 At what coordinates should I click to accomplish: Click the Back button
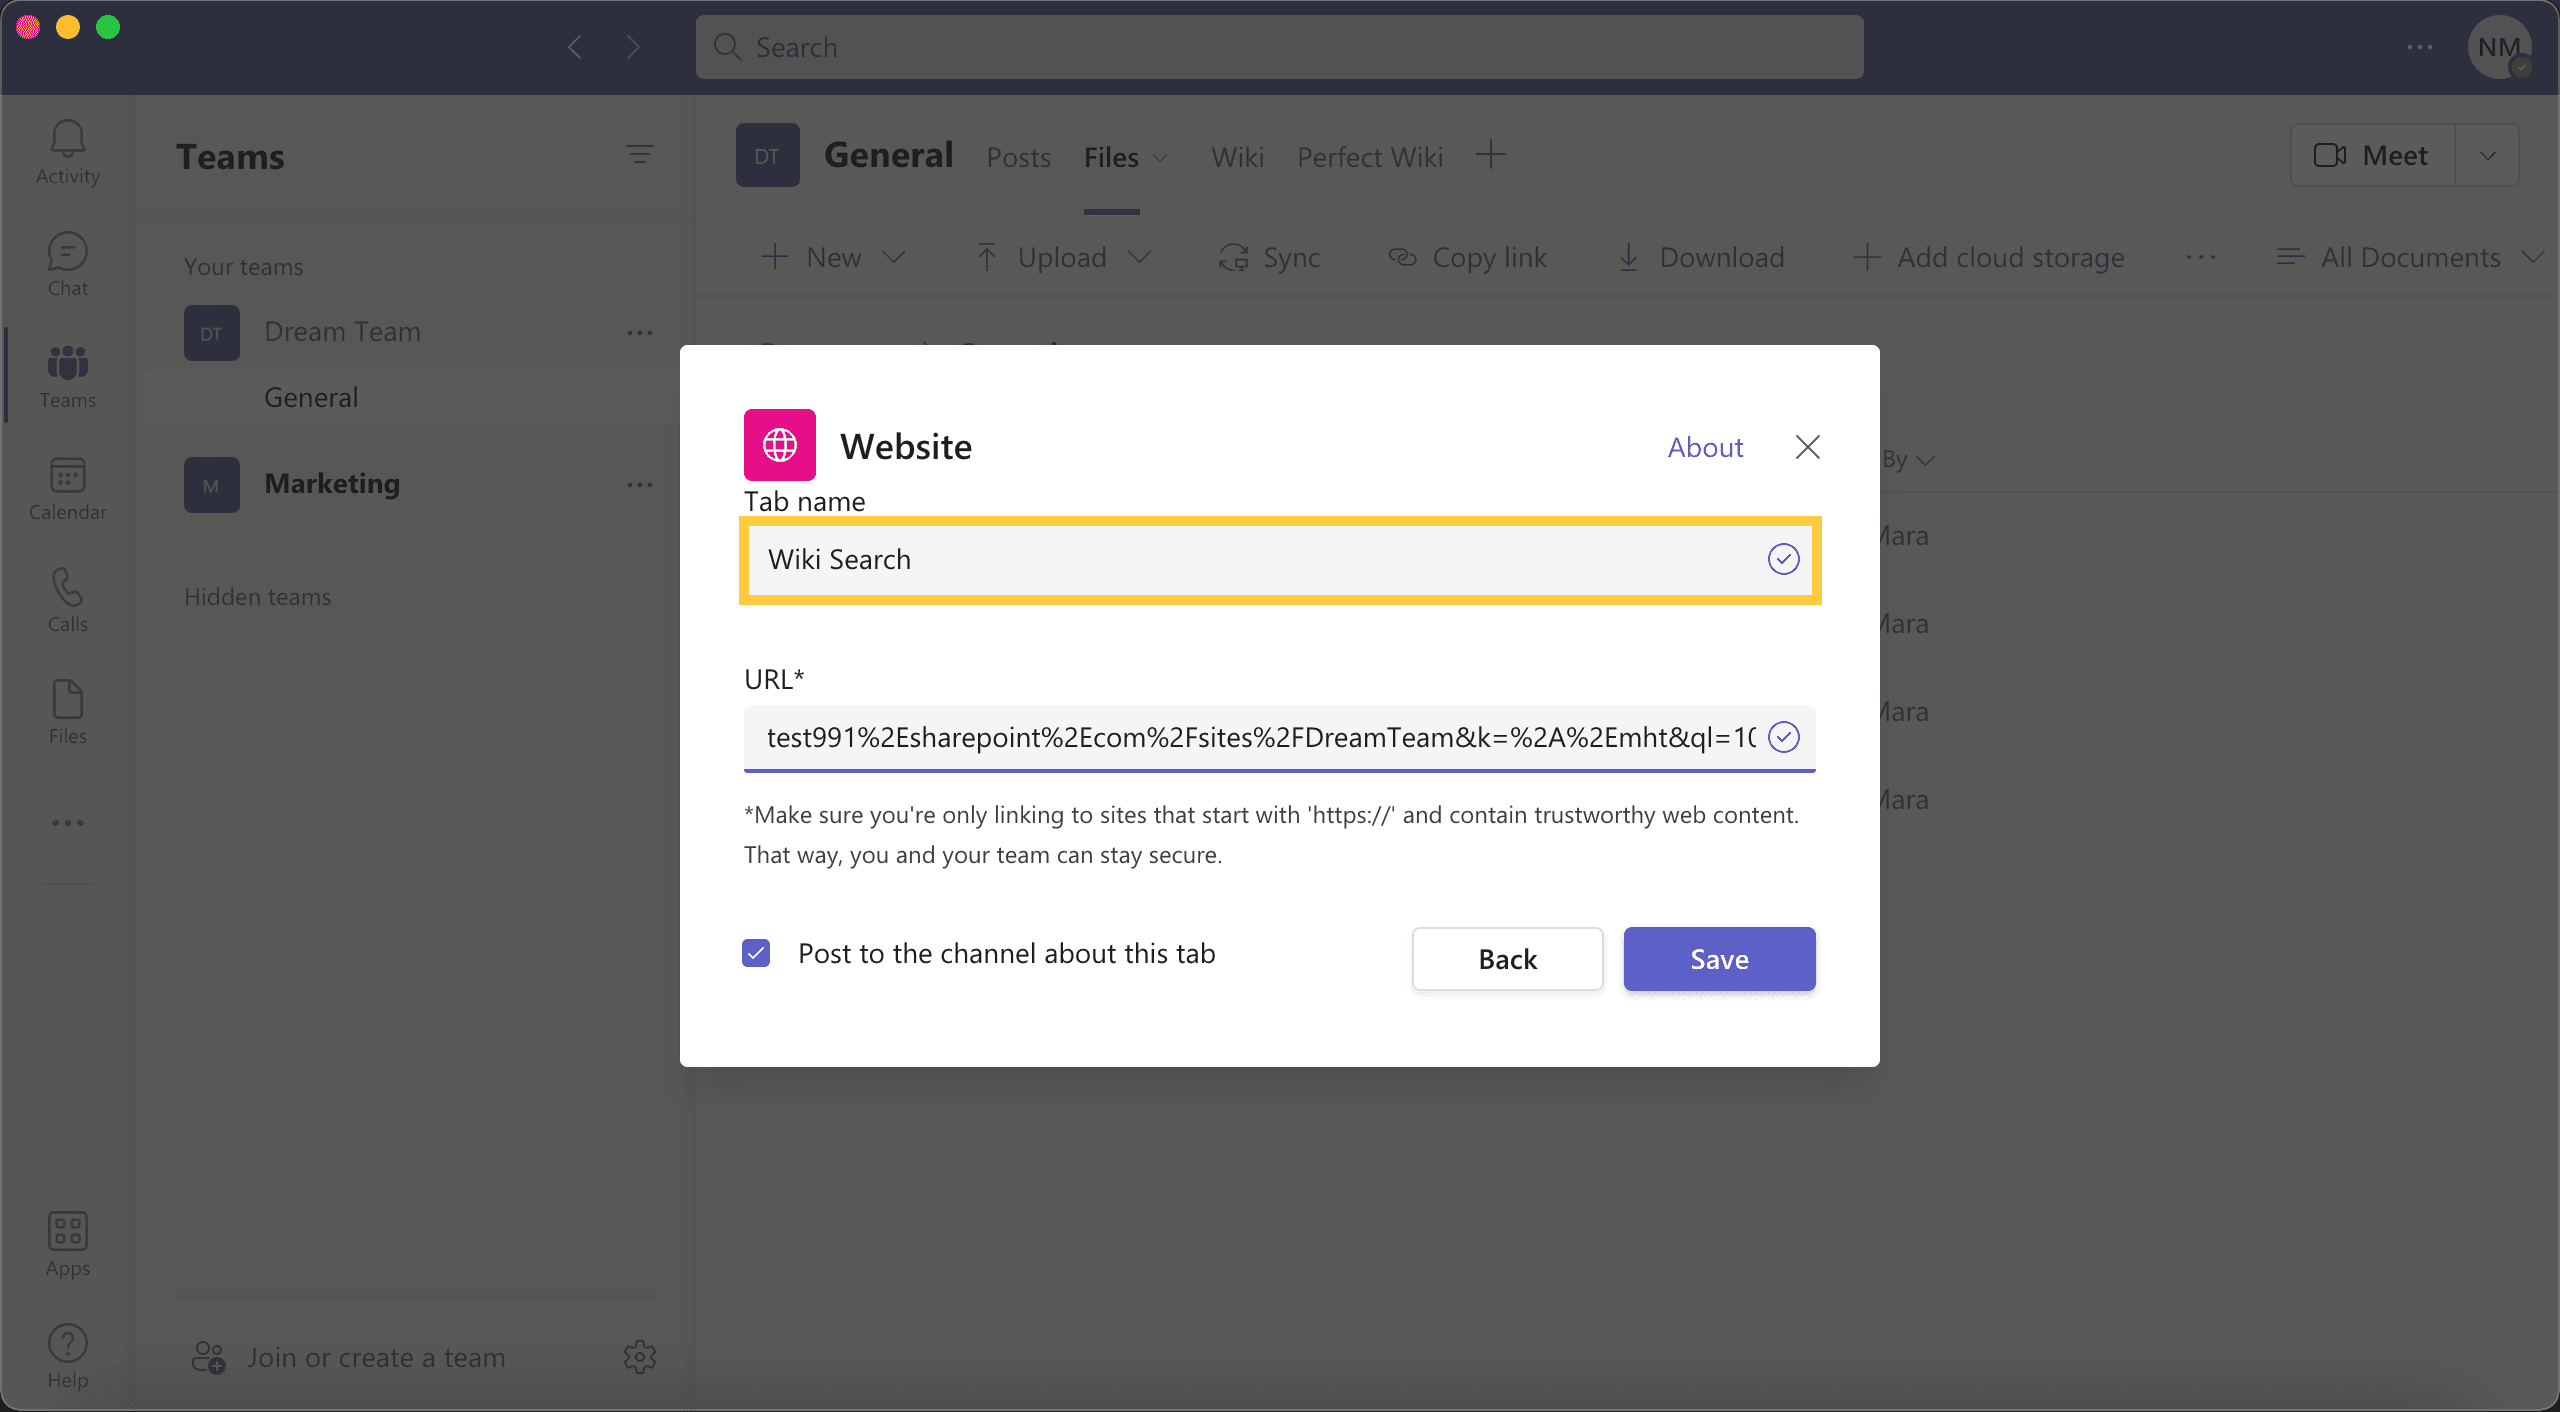pos(1507,958)
